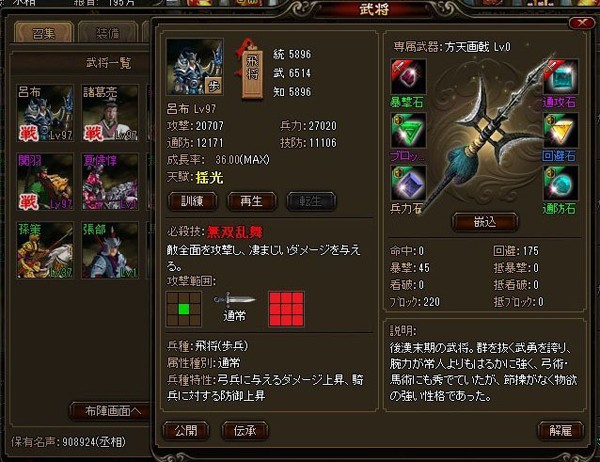This screenshot has width=600, height=462.
Task: Click the green ブロック stone icon
Action: (x=408, y=131)
